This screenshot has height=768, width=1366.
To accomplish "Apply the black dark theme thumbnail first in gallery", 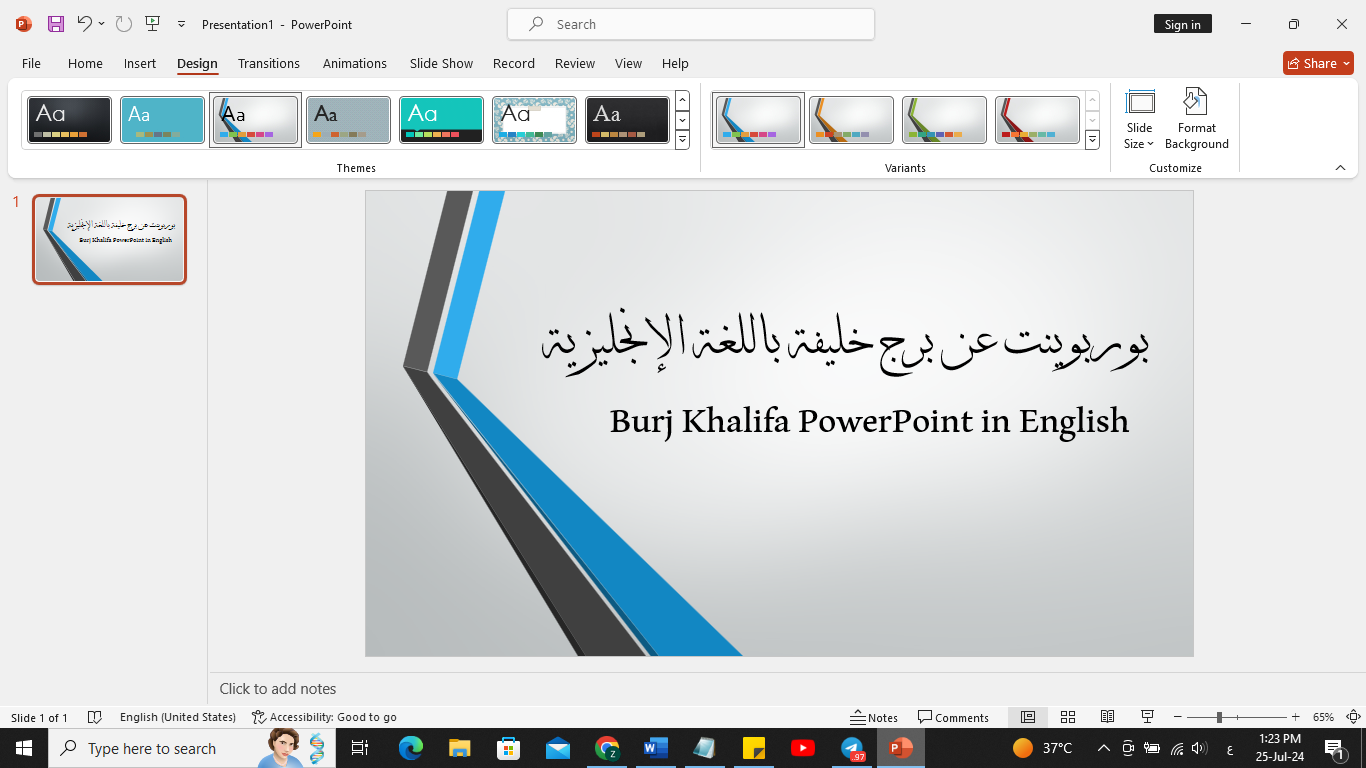I will (x=69, y=120).
